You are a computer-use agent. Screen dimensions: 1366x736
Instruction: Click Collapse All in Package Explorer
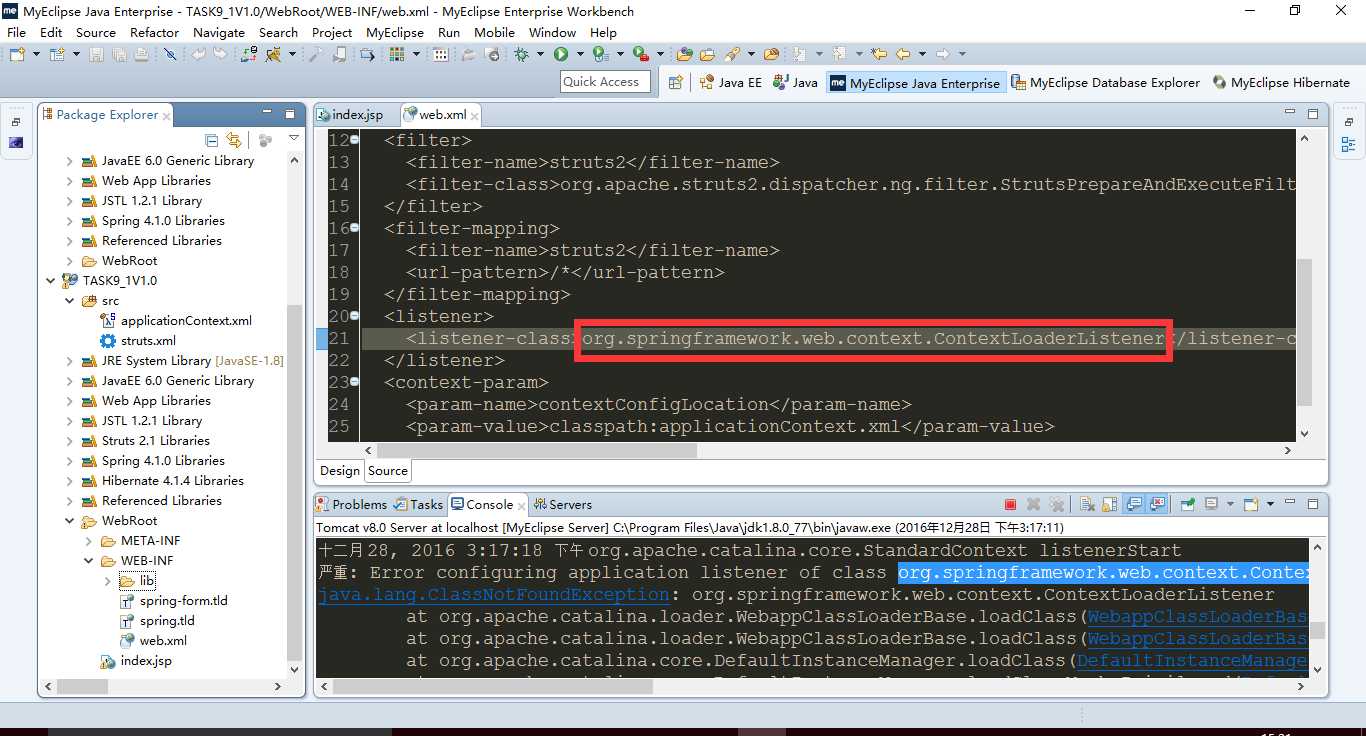point(211,140)
